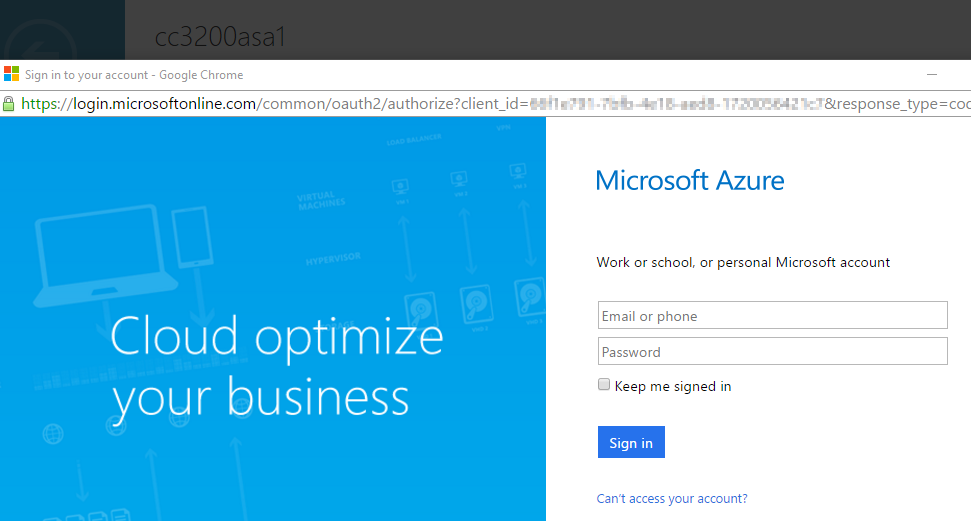Screen dimensions: 971x521
Task: Click the Microsoft logo in title bar
Action: click(x=11, y=74)
